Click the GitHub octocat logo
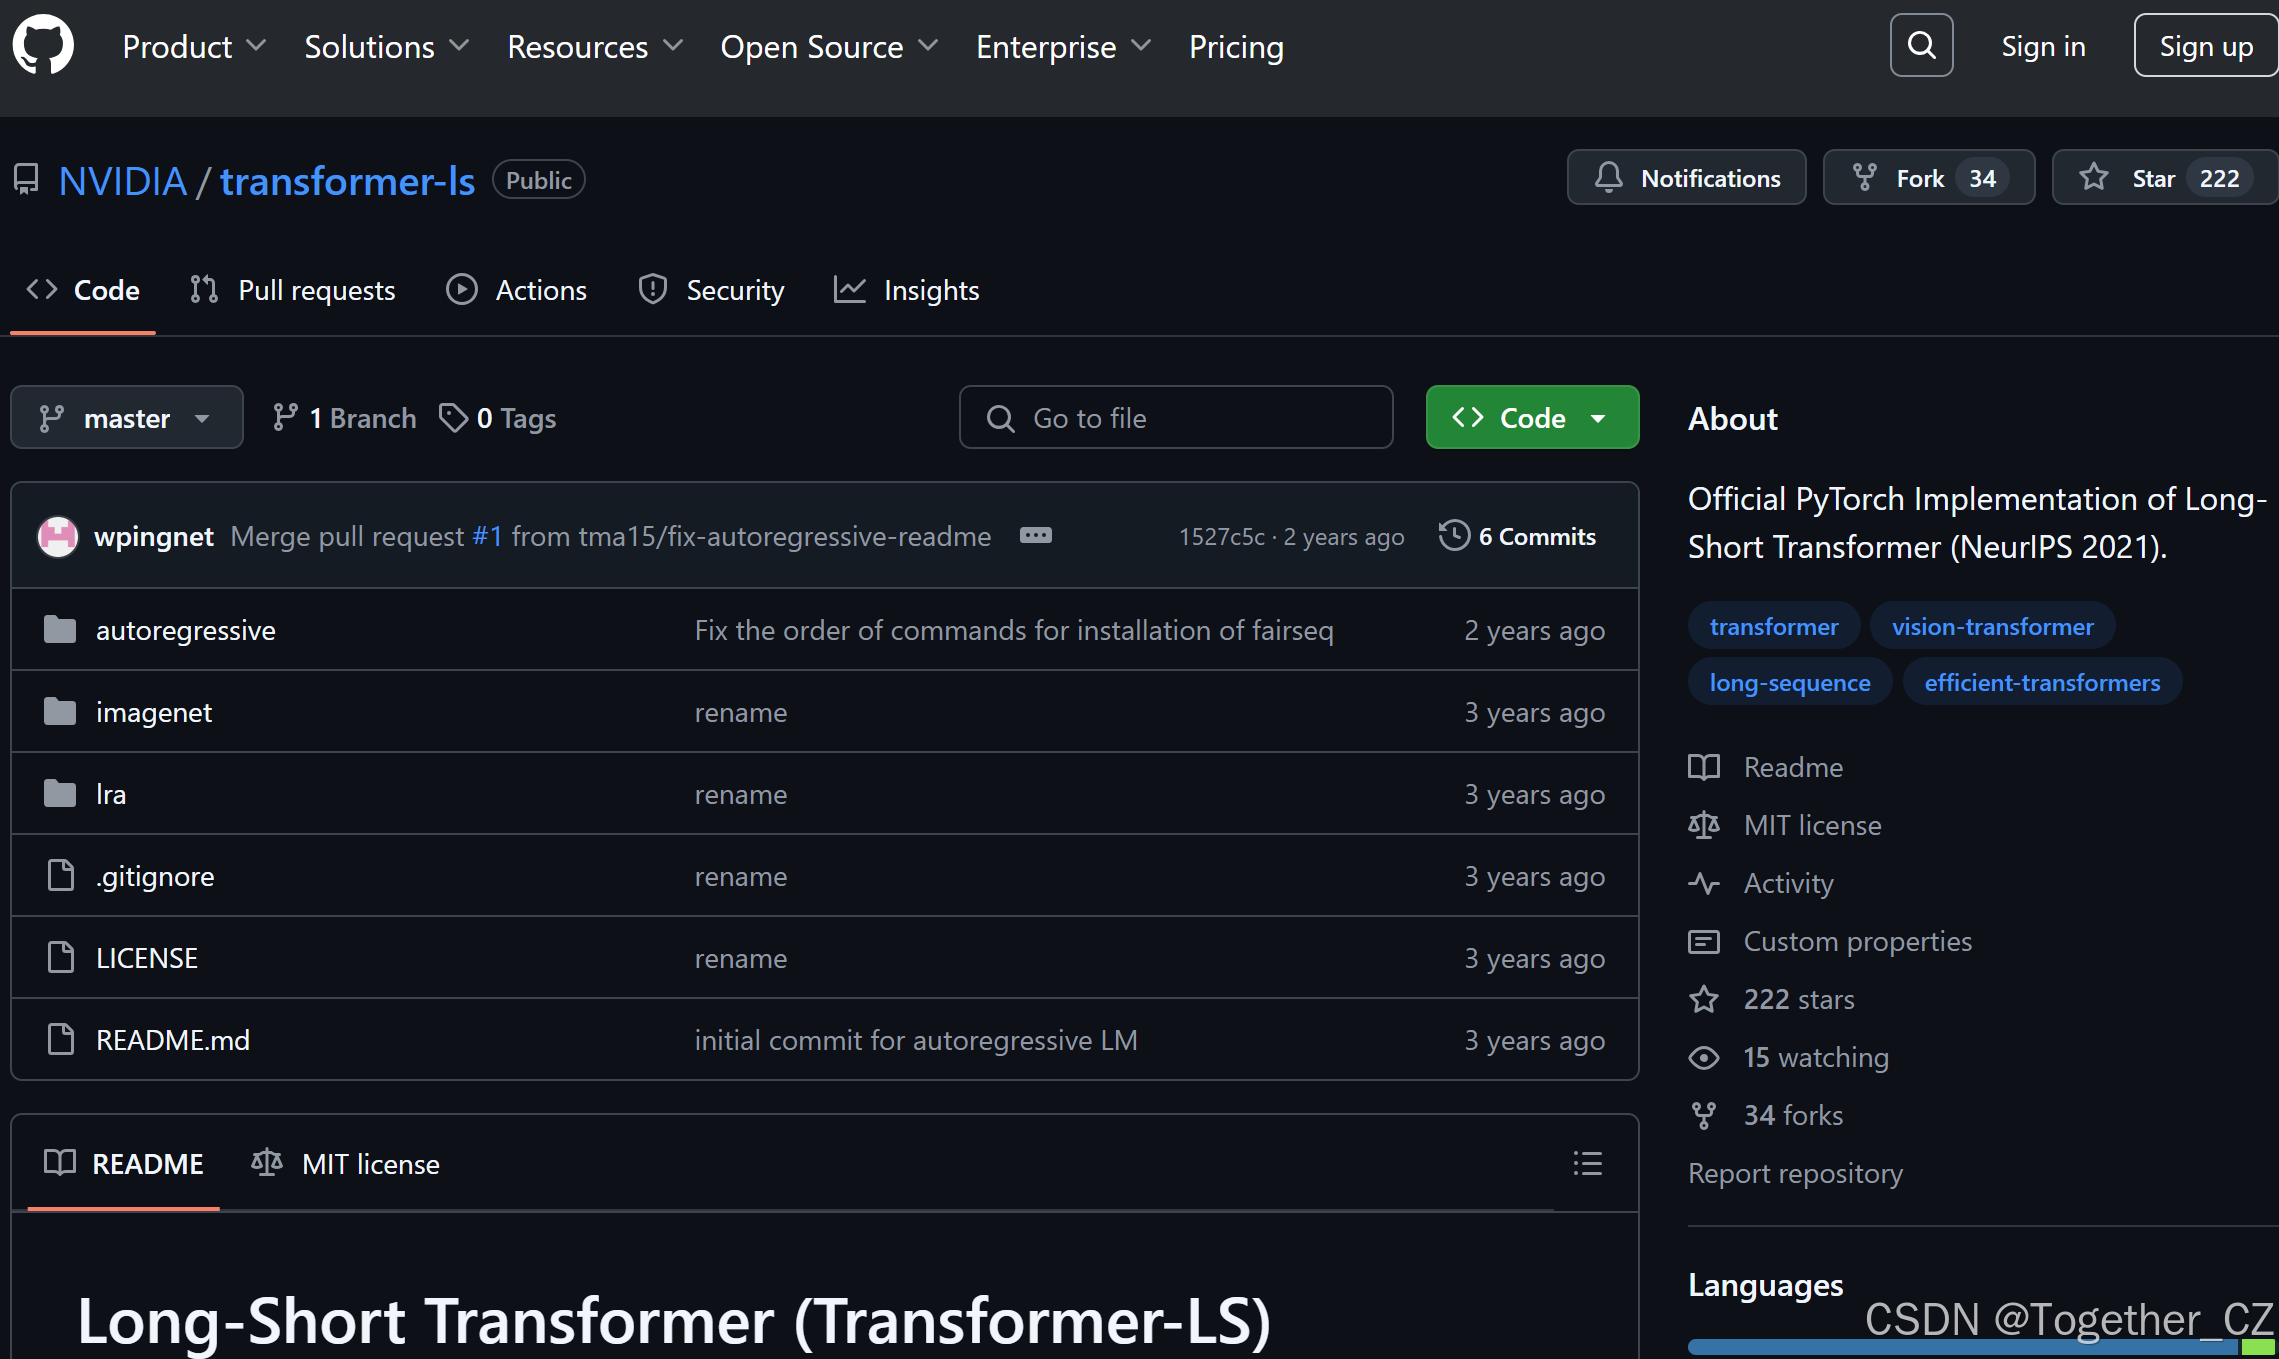2279x1359 pixels. pyautogui.click(x=43, y=45)
